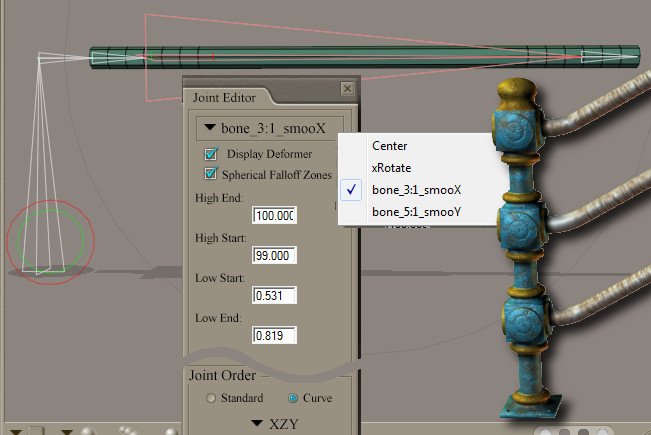Toggle Spherical Falloff Zones checkbox

point(211,174)
